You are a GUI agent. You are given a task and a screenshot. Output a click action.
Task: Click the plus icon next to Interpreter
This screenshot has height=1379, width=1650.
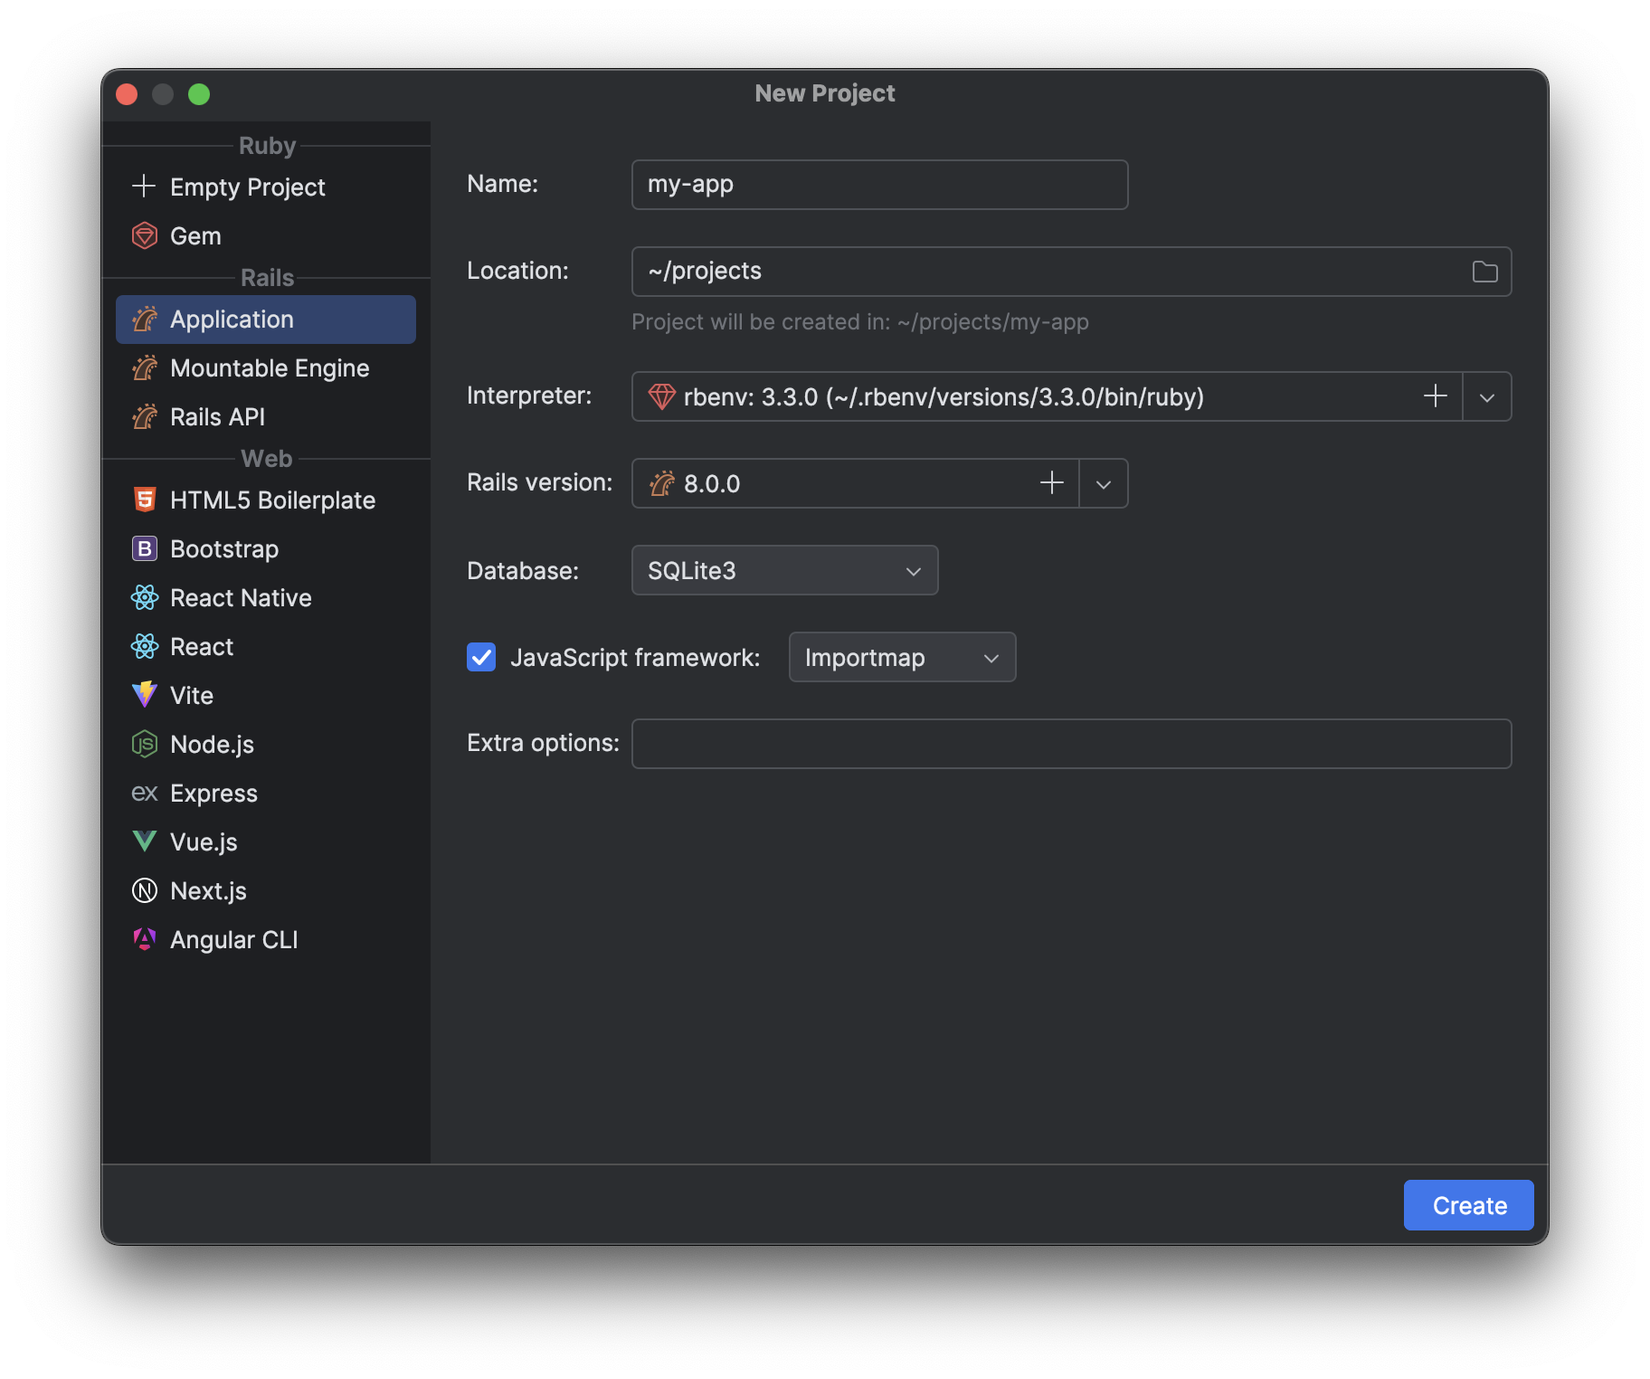tap(1435, 397)
